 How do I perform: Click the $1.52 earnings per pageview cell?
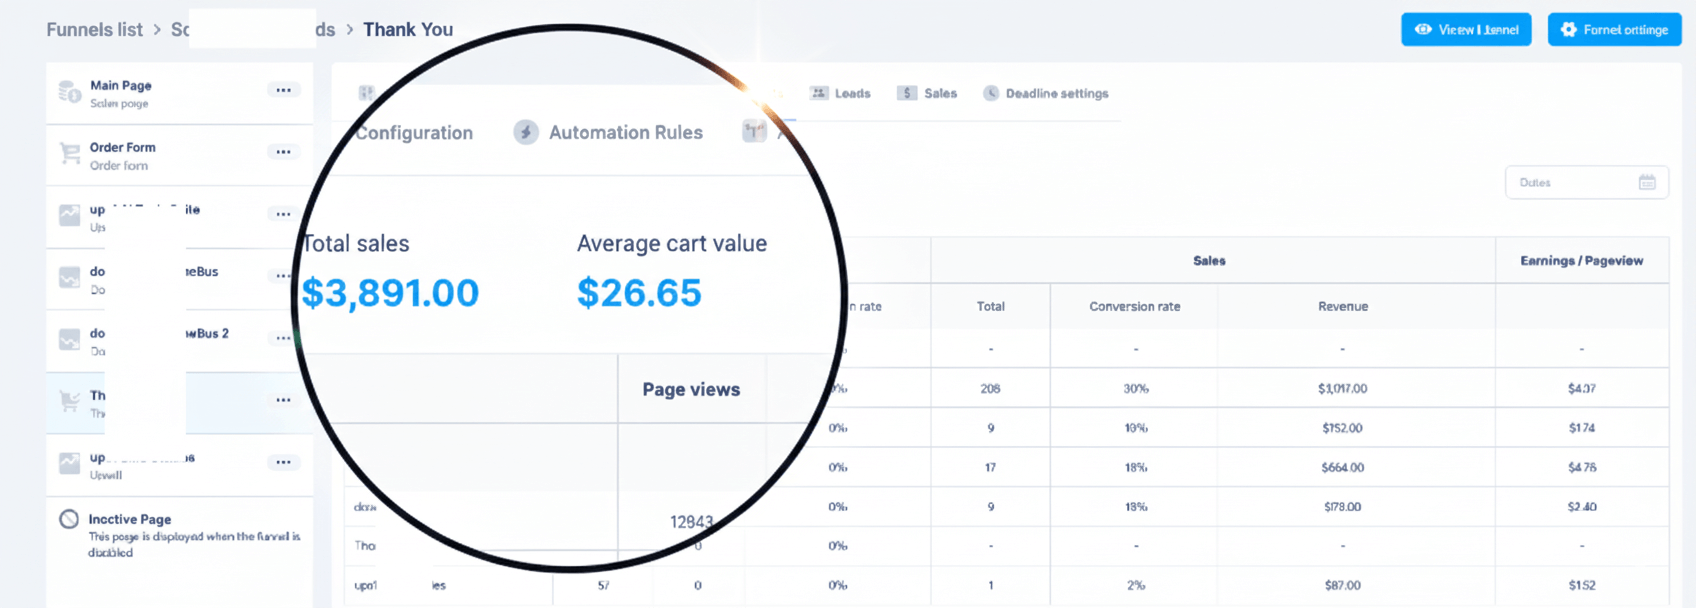[1582, 586]
